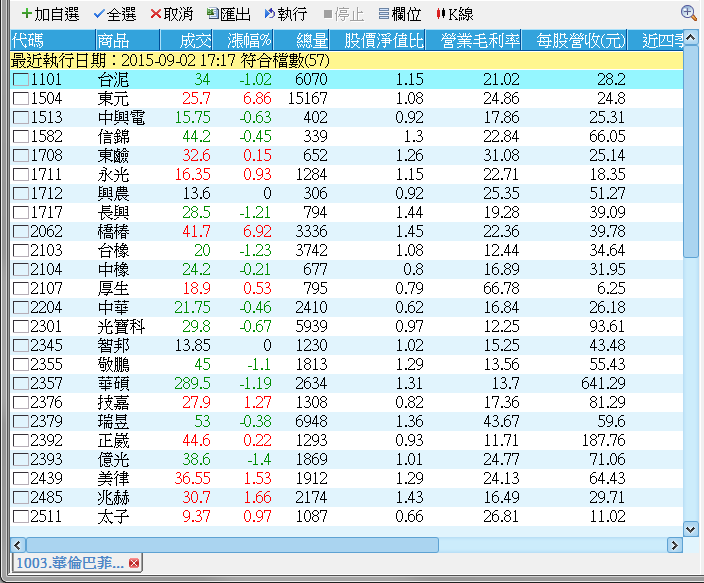Screen dimensions: 704x583
Task: Click gross margin 66.78 in 厚生 row
Action: (x=501, y=288)
